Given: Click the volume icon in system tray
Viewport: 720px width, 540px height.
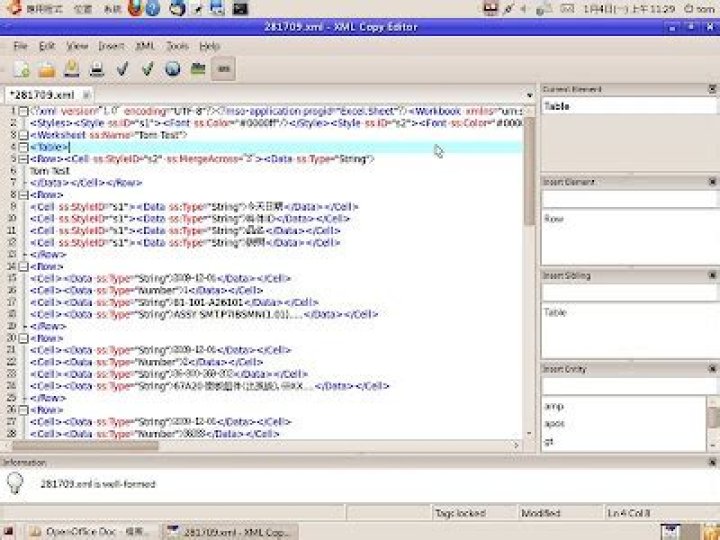Looking at the screenshot, I should pyautogui.click(x=523, y=9).
